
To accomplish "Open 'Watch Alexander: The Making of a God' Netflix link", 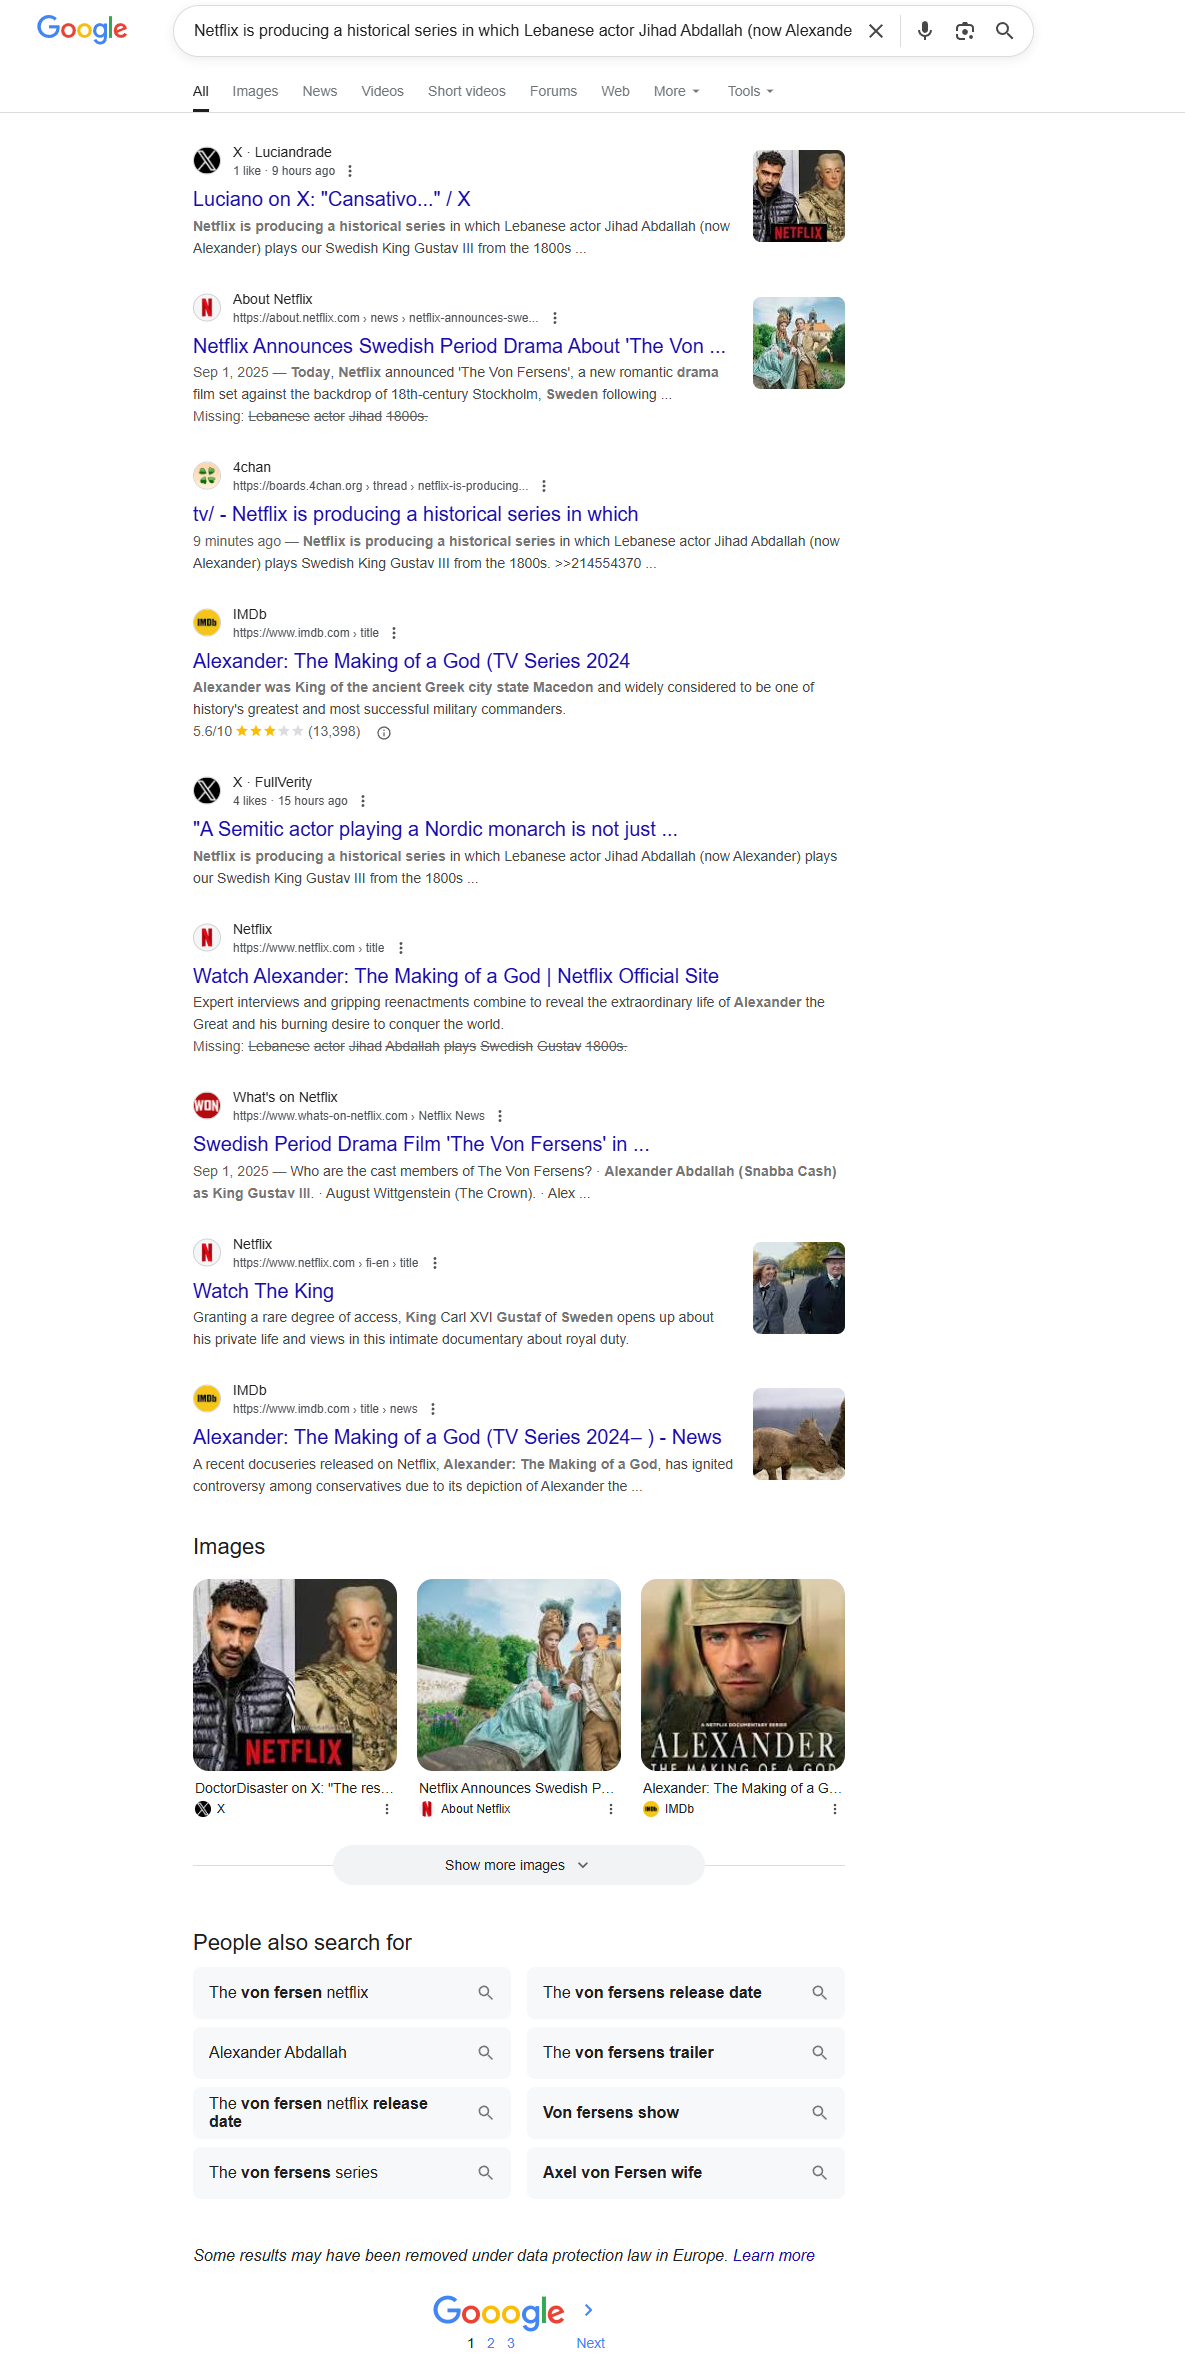I will click(x=456, y=976).
